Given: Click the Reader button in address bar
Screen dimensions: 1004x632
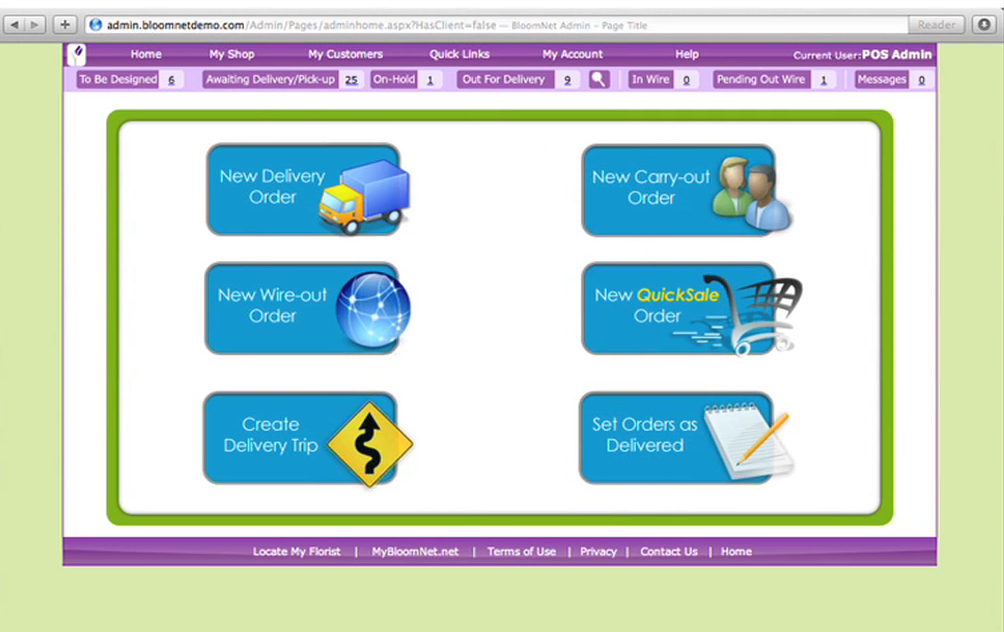Looking at the screenshot, I should pyautogui.click(x=936, y=25).
